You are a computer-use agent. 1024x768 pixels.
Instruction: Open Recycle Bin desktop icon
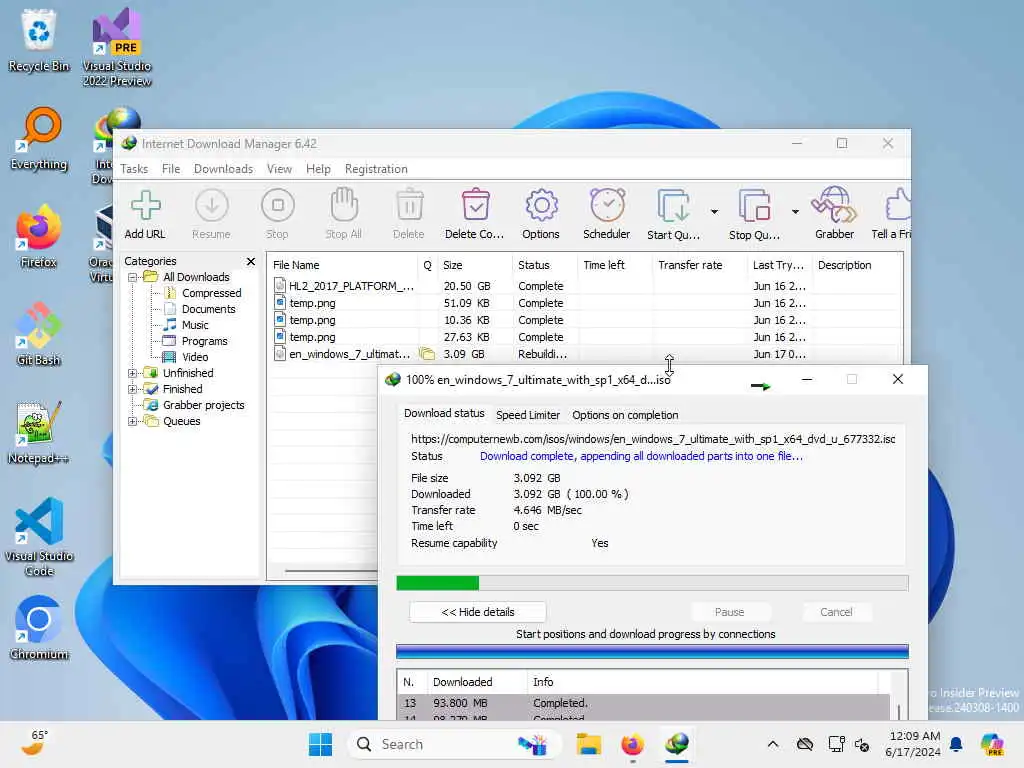[39, 40]
